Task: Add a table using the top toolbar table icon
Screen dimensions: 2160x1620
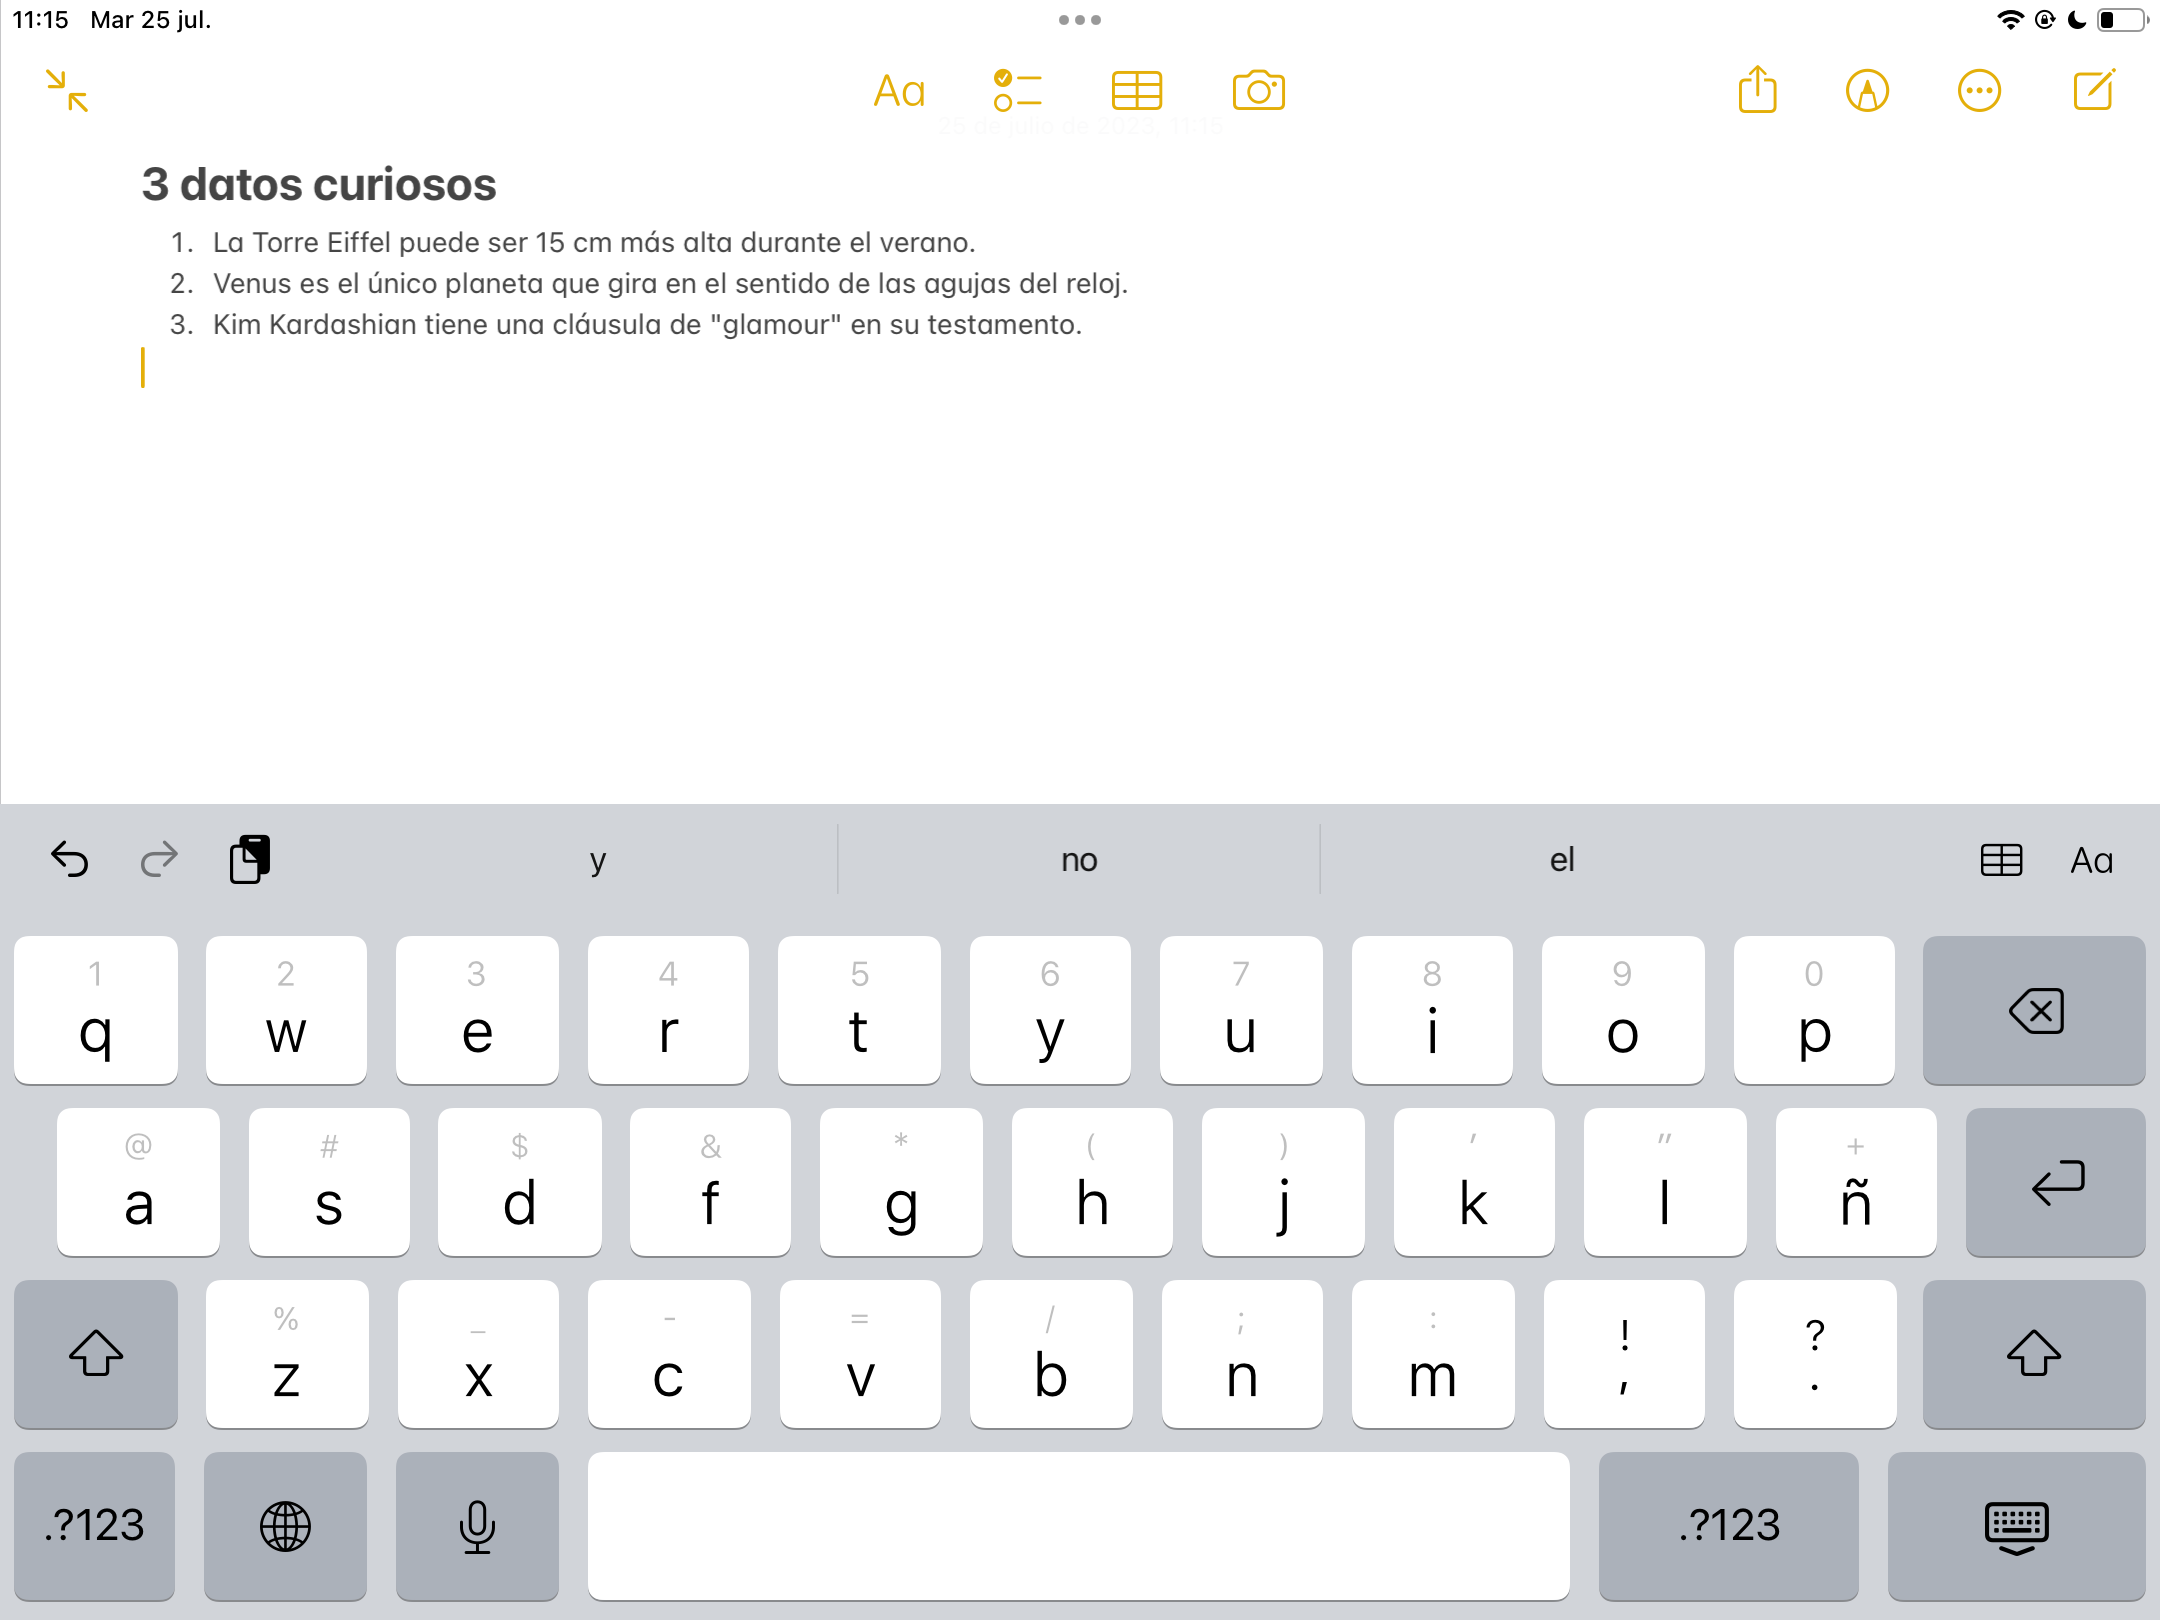Action: pos(1137,91)
